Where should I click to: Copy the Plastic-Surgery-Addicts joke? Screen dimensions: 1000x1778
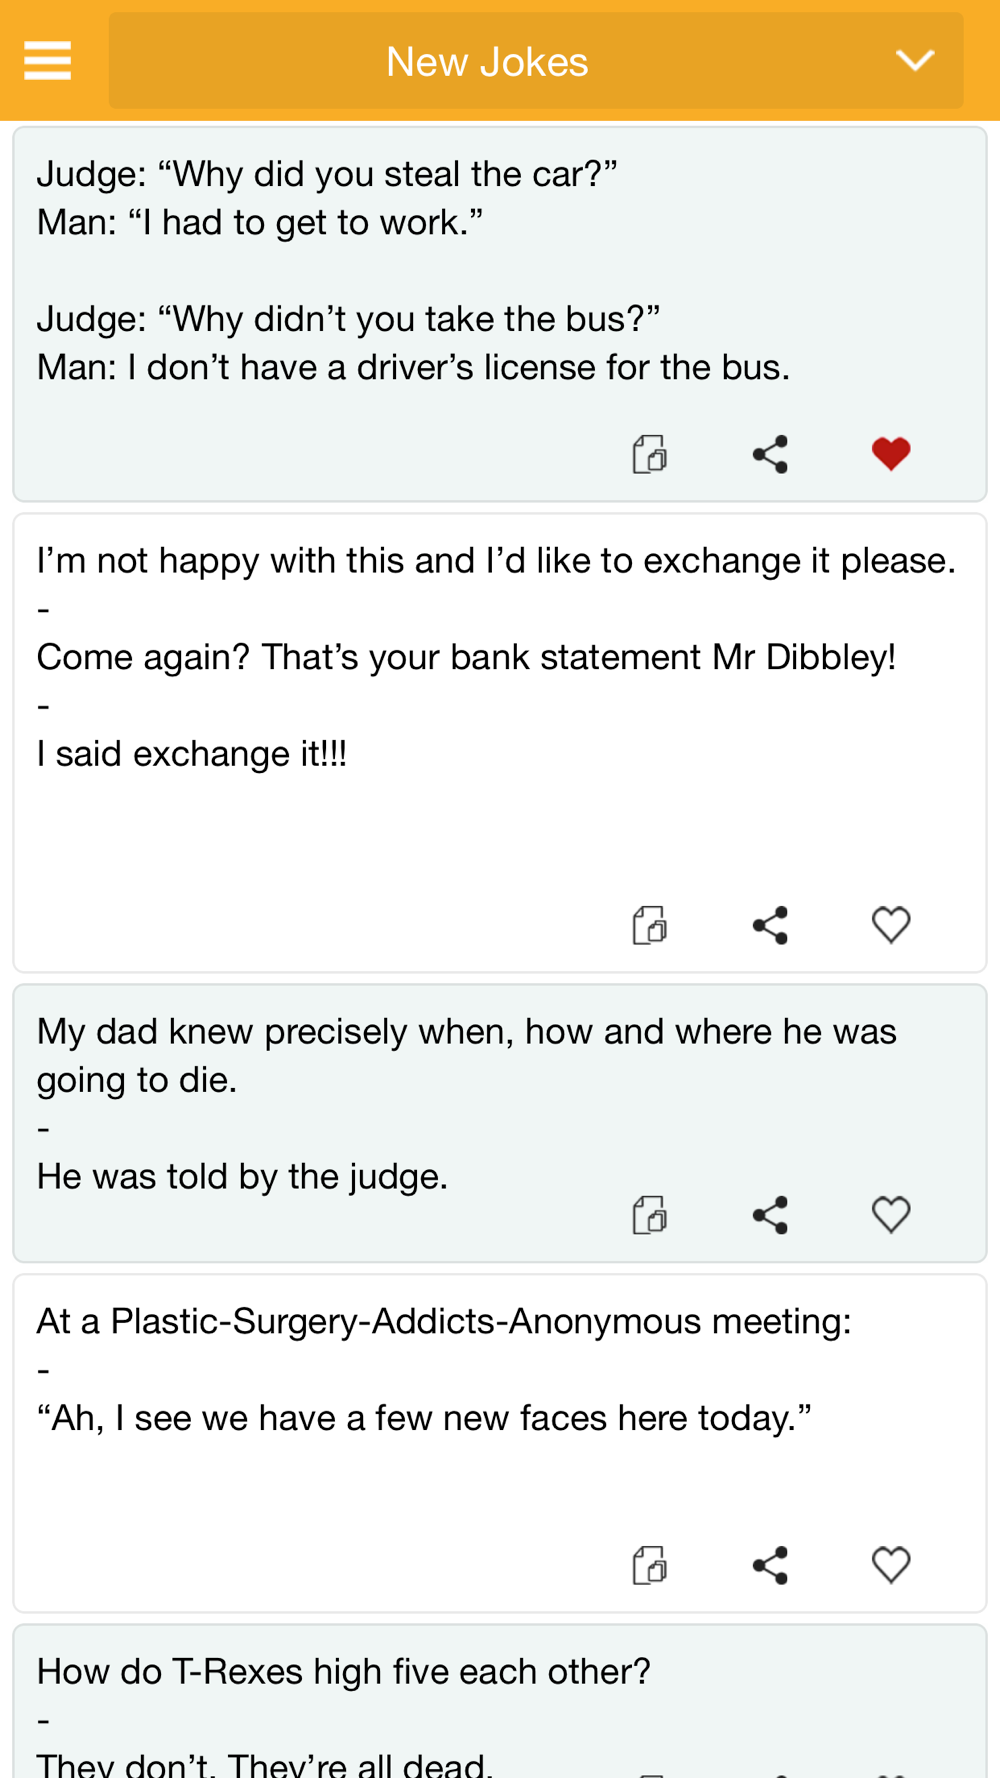coord(650,1565)
